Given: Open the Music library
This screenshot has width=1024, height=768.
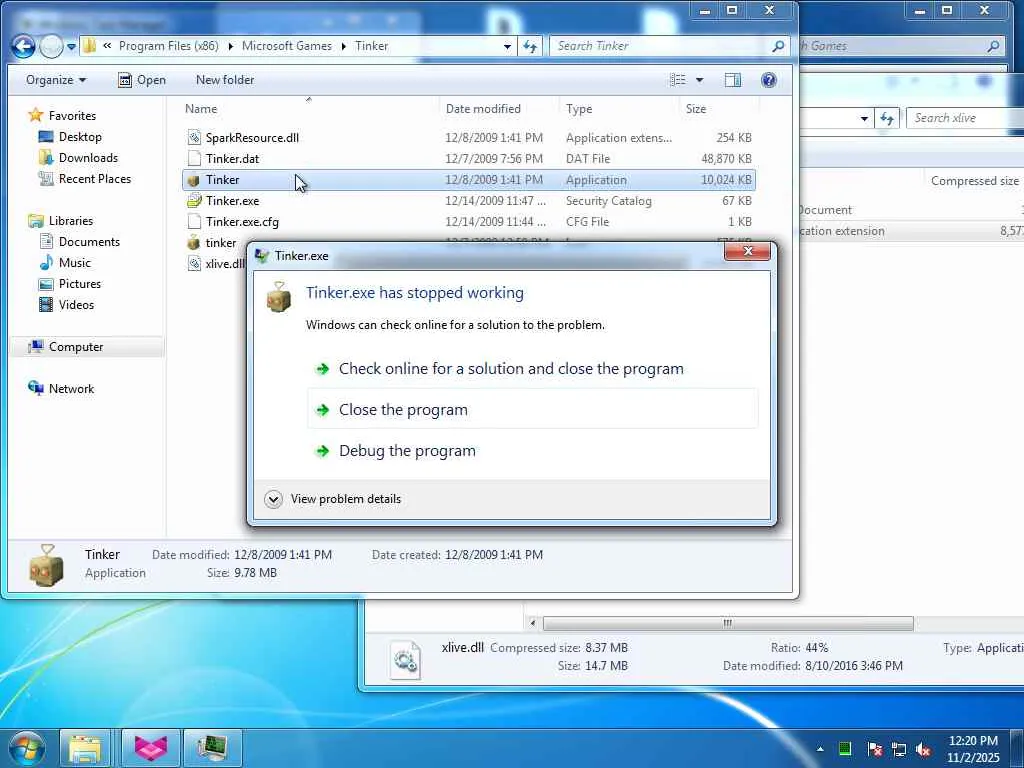Looking at the screenshot, I should click(x=65, y=263).
